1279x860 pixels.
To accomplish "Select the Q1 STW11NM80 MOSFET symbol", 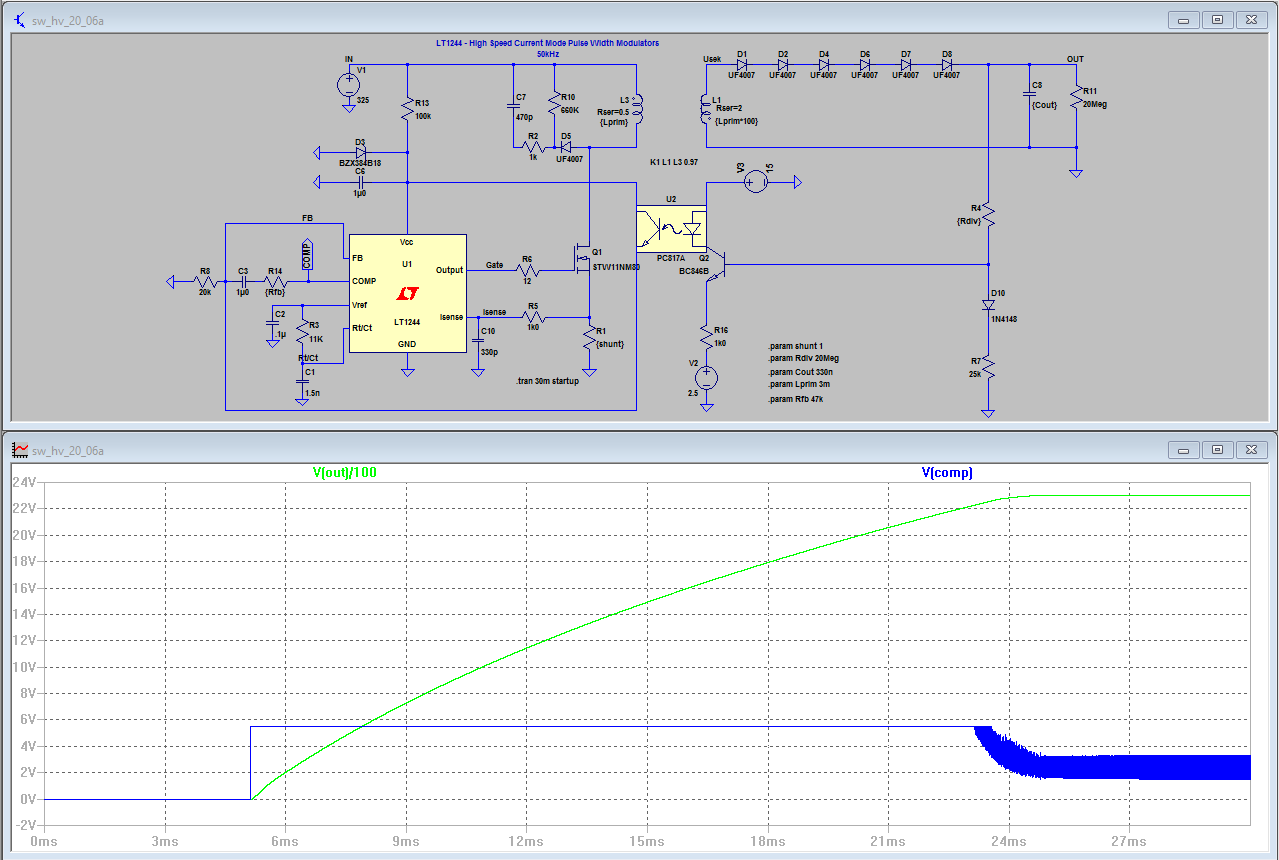I will click(x=583, y=258).
